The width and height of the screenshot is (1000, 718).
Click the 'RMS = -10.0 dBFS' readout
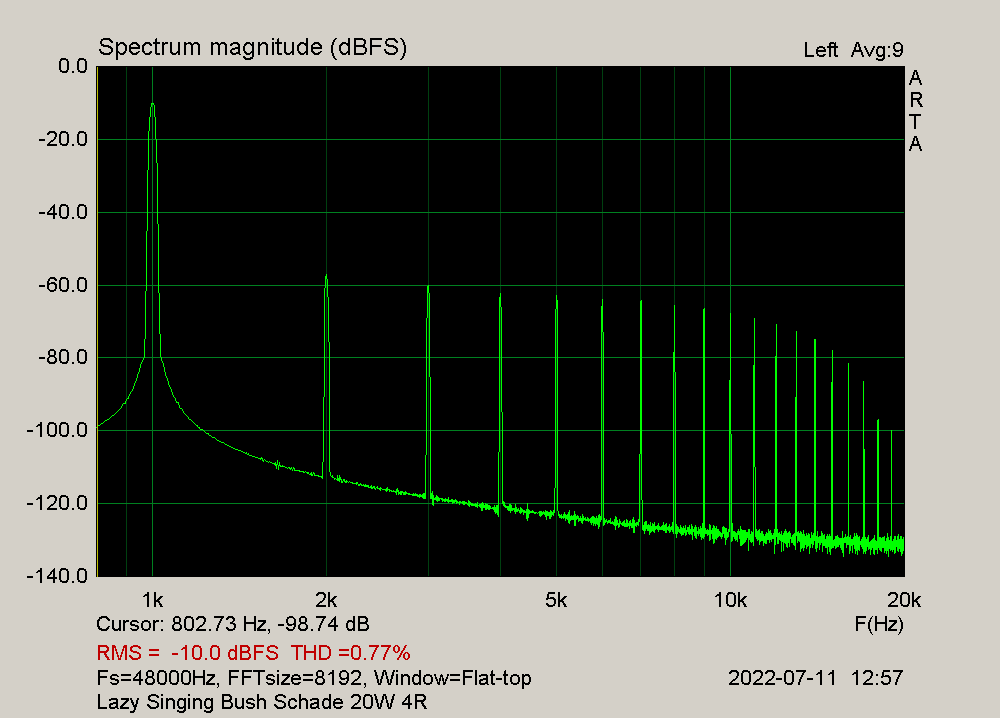coord(188,653)
